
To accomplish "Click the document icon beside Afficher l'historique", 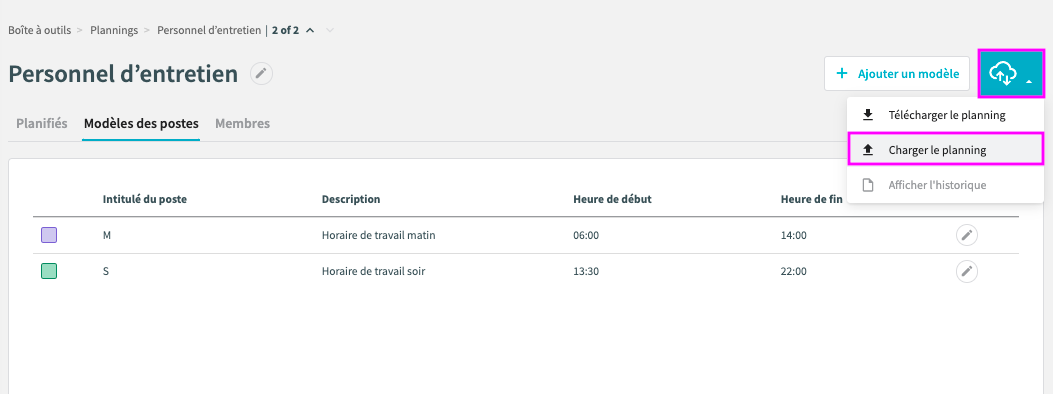I will point(868,185).
